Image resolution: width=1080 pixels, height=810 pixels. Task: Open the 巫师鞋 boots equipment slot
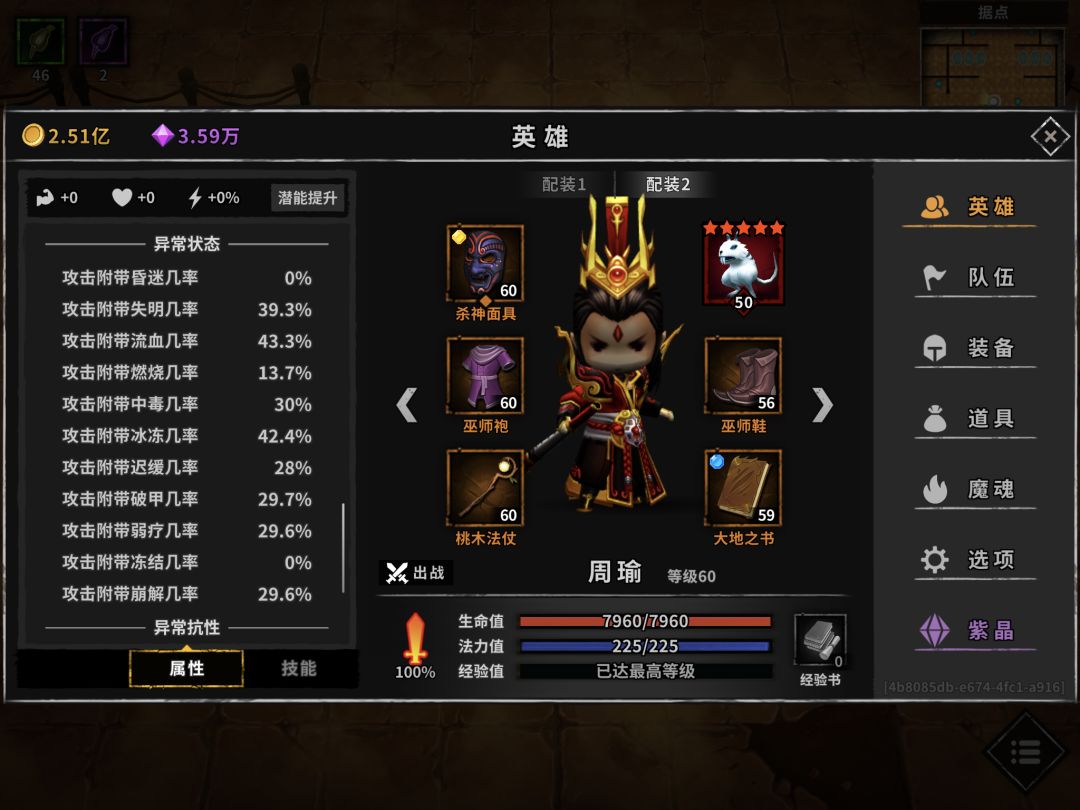(x=743, y=375)
